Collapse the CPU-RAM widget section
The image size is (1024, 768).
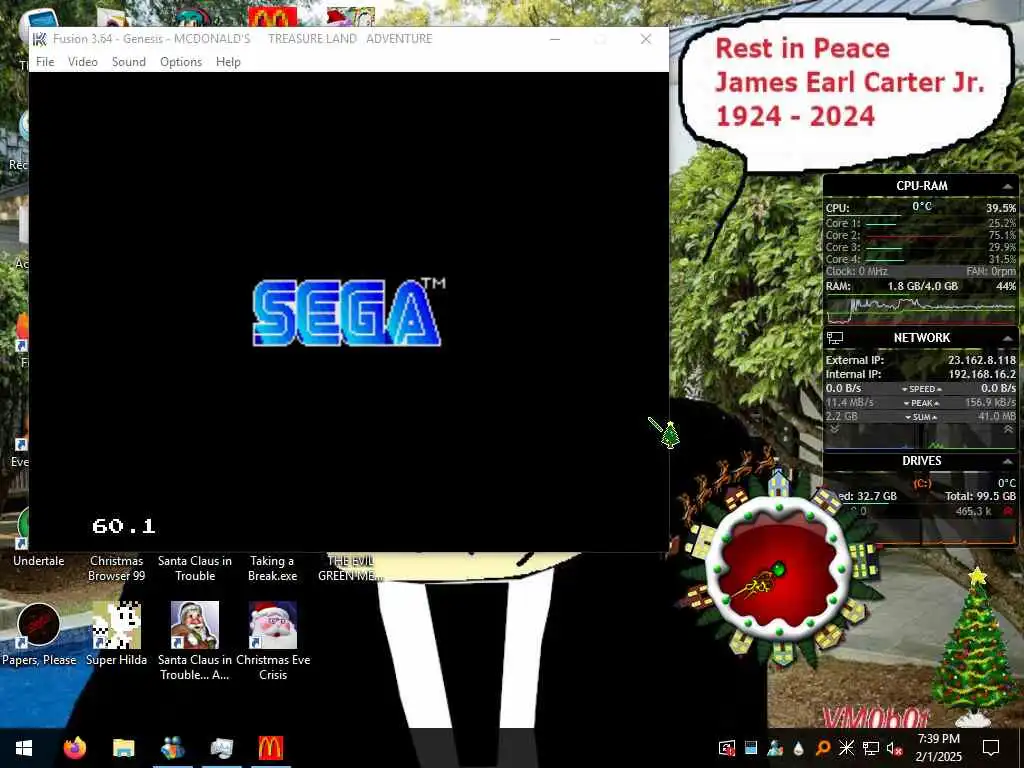point(1008,186)
